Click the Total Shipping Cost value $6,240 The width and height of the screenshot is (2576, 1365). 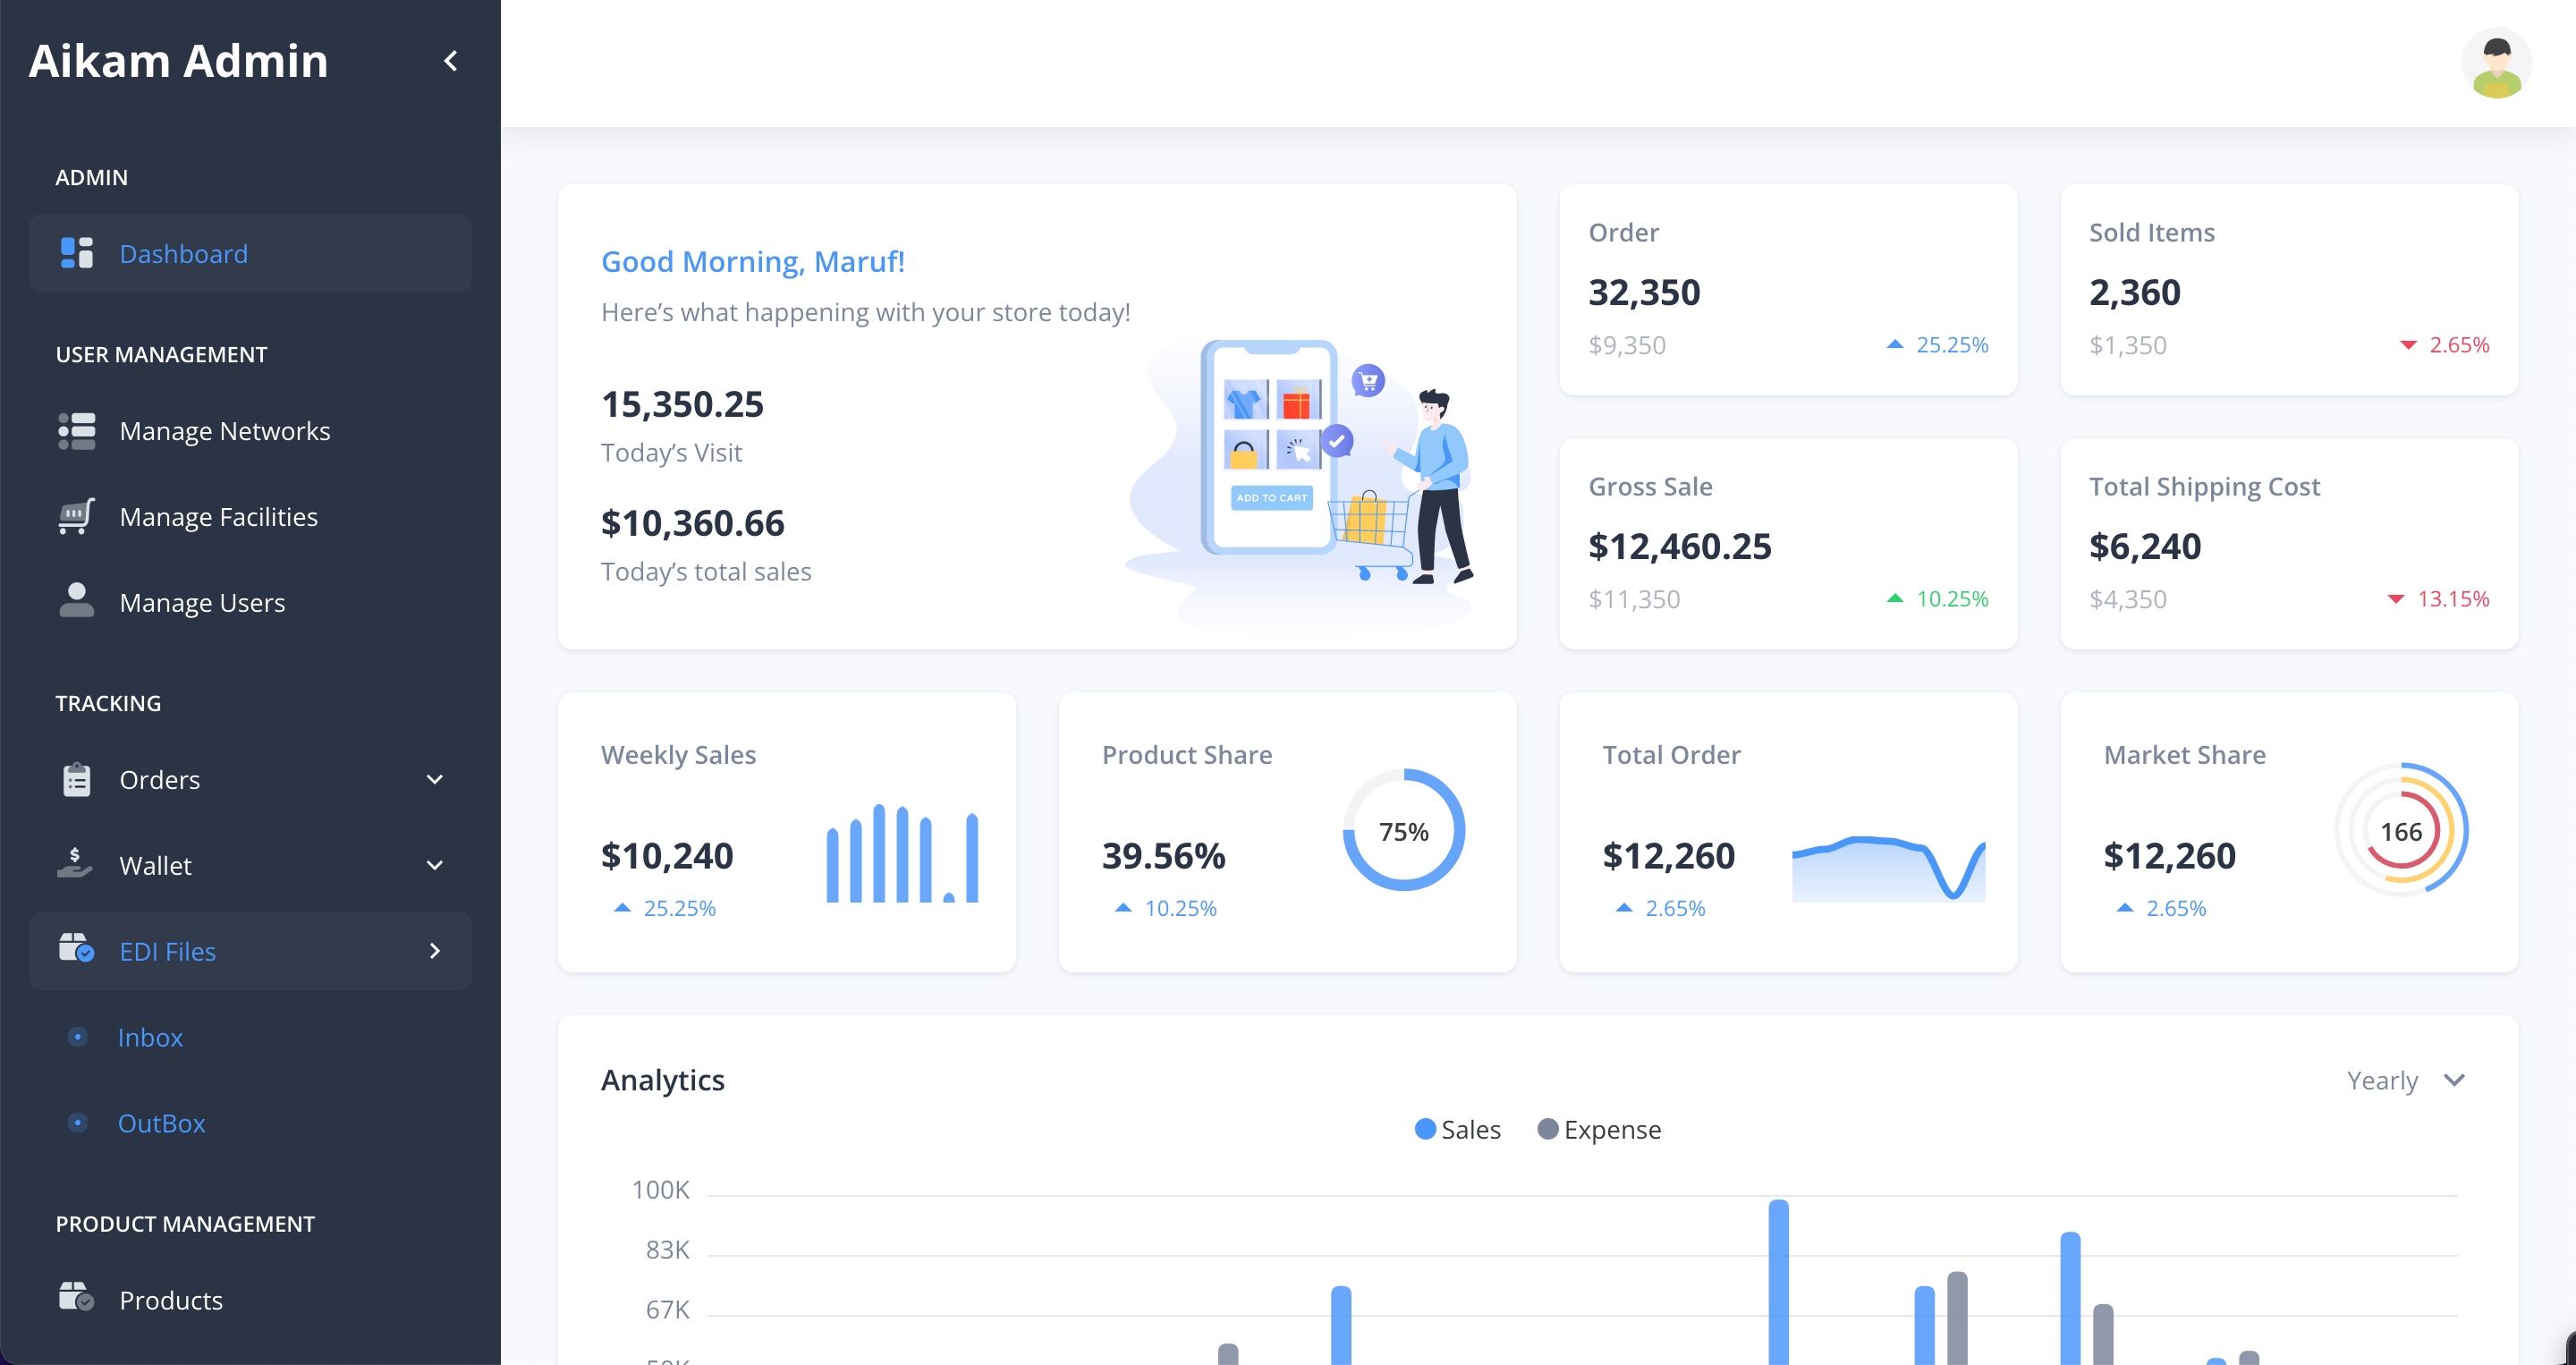[2145, 546]
